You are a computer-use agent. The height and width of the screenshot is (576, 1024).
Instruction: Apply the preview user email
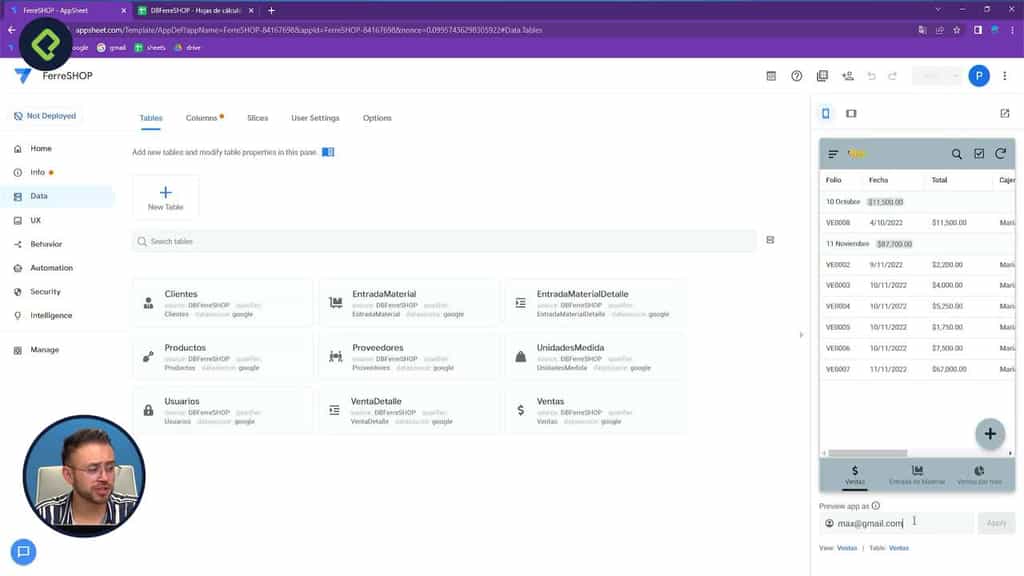996,522
